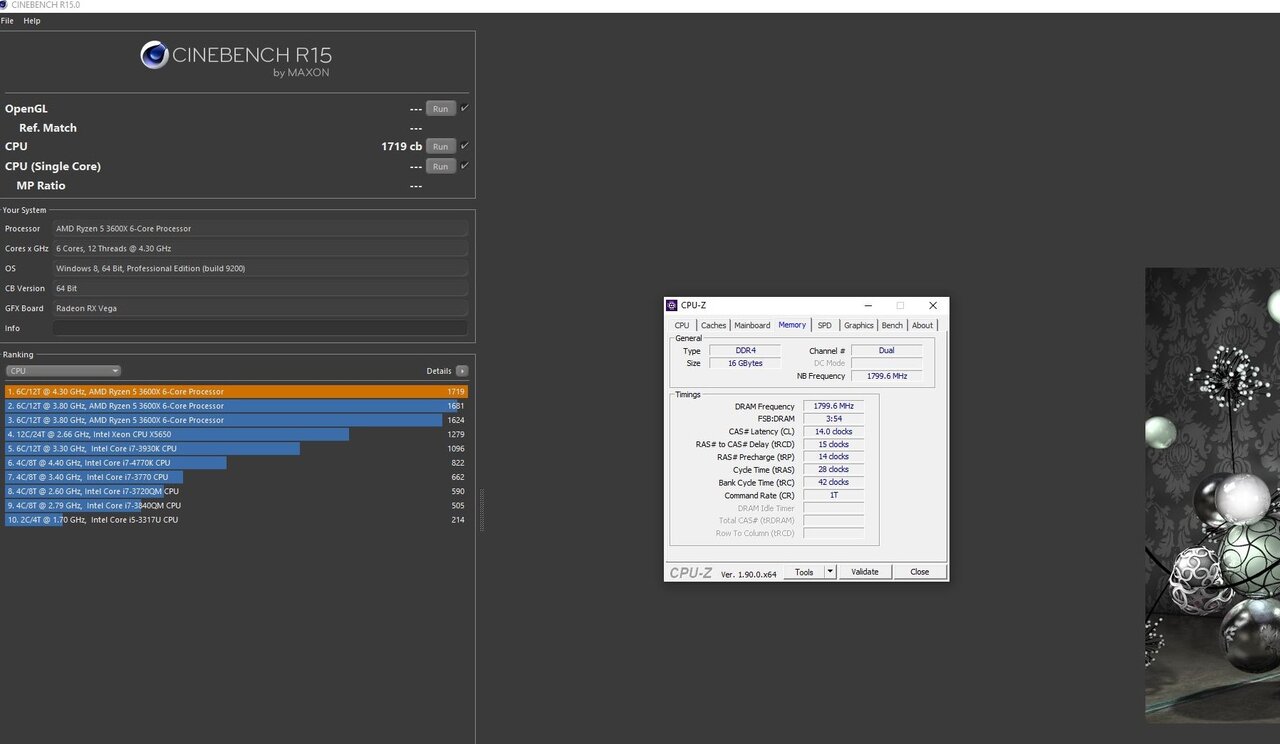Click the DRAM Frequency 1799.6 MHz value

(833, 406)
